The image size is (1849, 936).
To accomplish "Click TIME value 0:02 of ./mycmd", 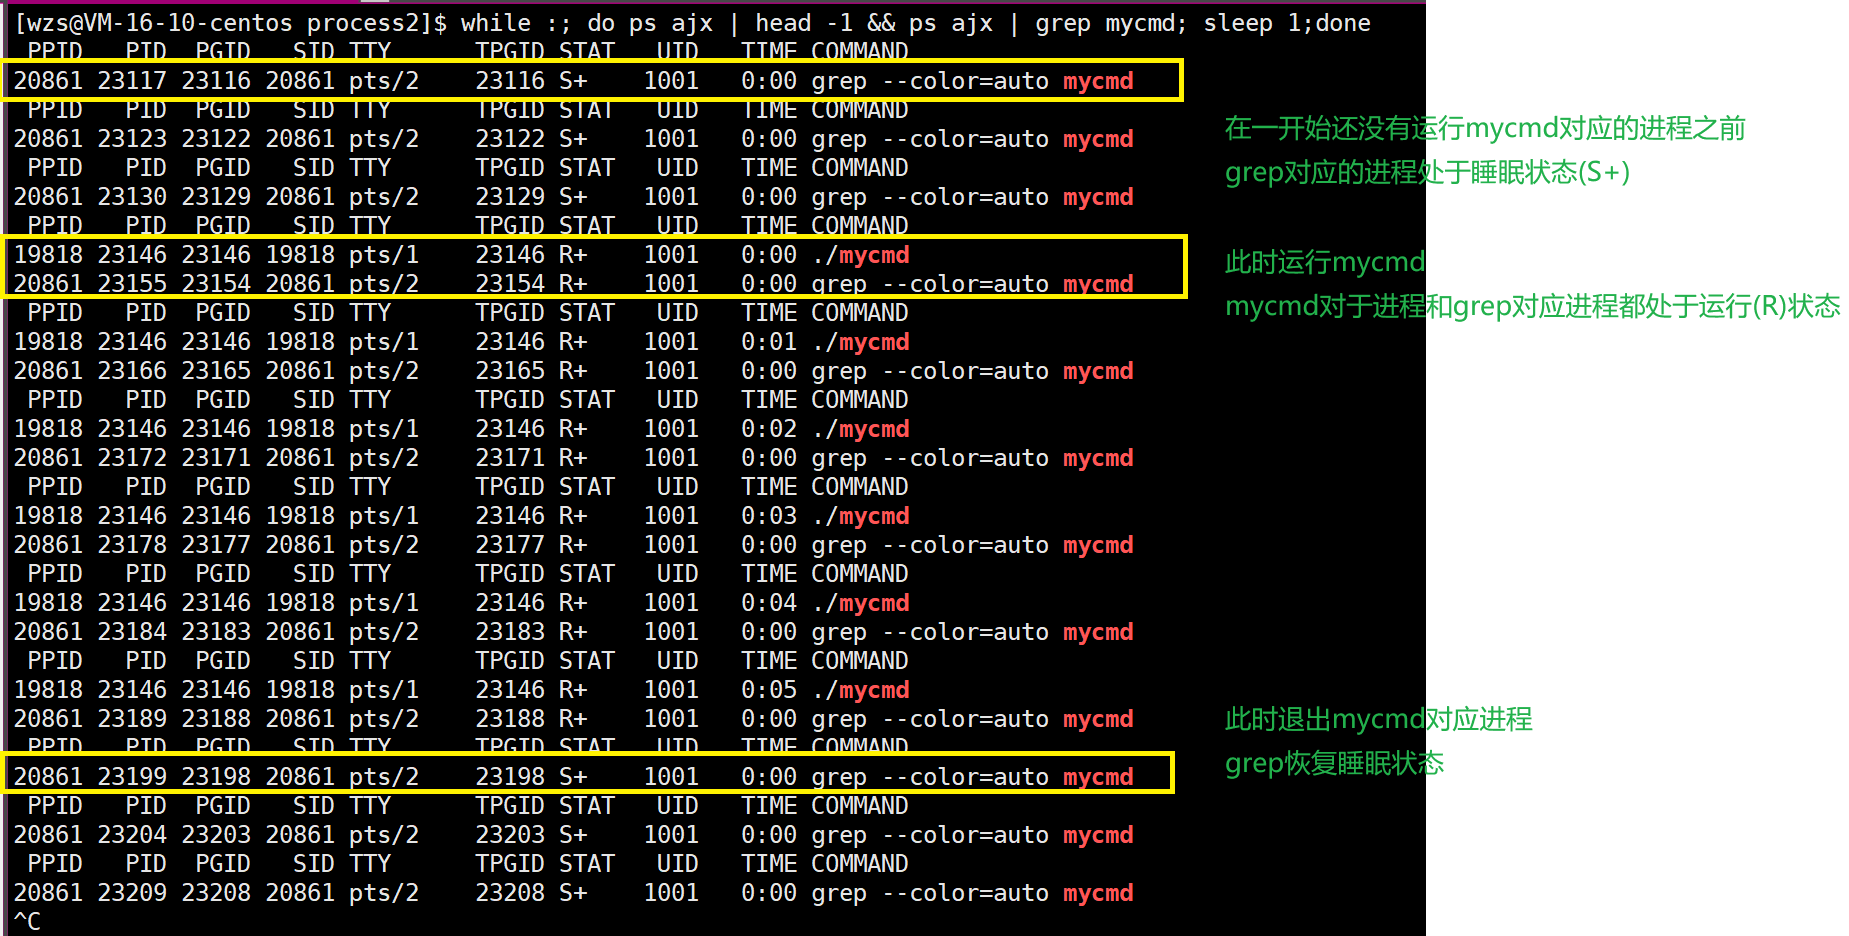I will (x=769, y=429).
